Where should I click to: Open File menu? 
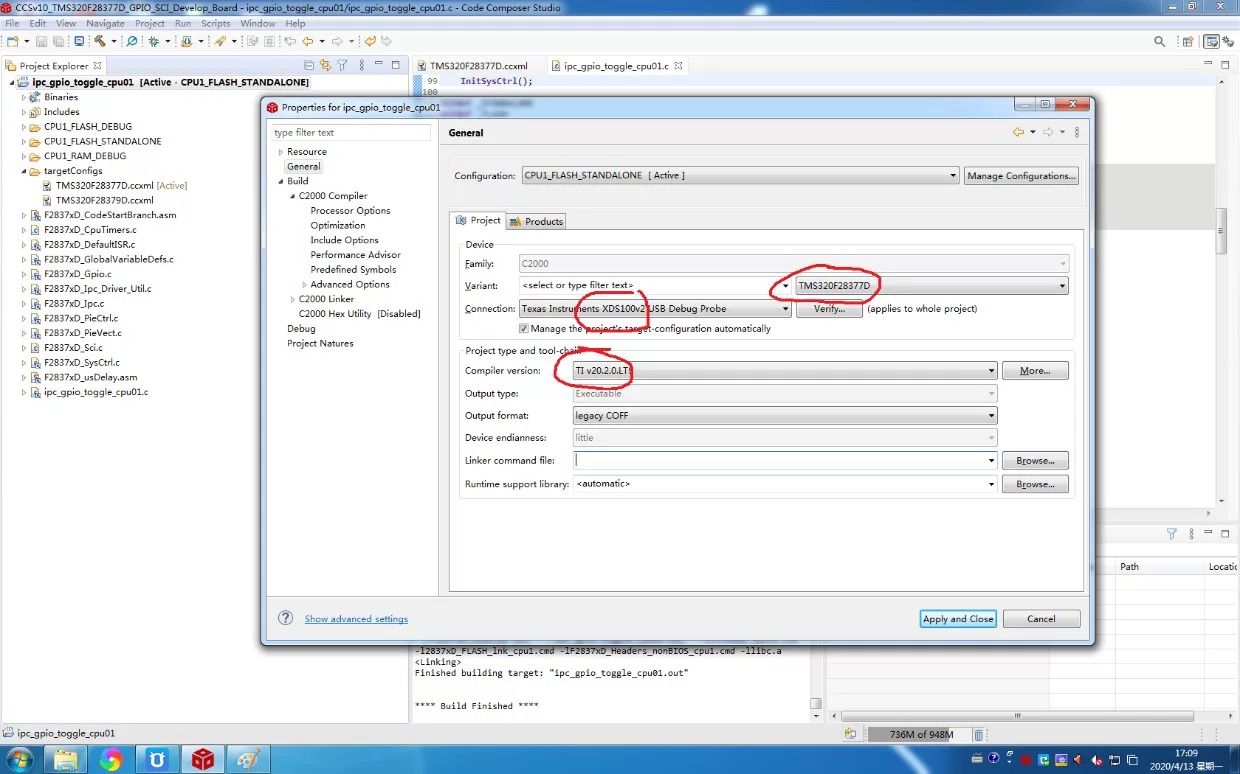[12, 23]
